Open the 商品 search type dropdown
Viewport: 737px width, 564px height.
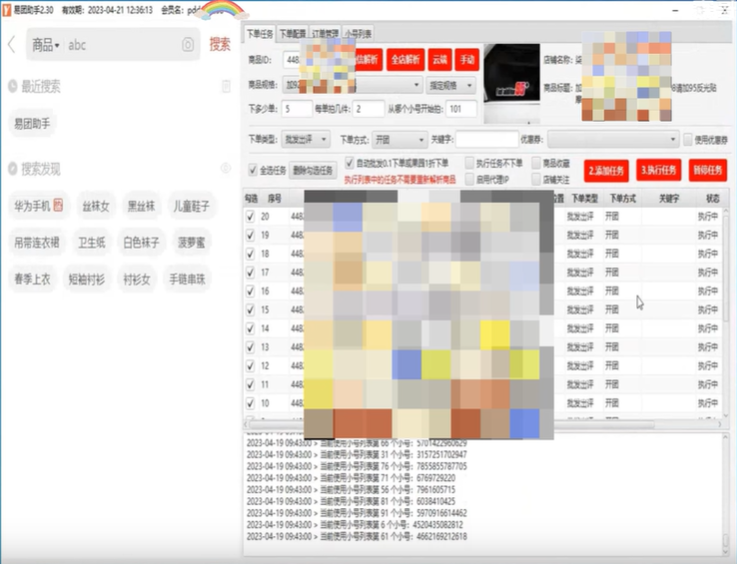[45, 45]
